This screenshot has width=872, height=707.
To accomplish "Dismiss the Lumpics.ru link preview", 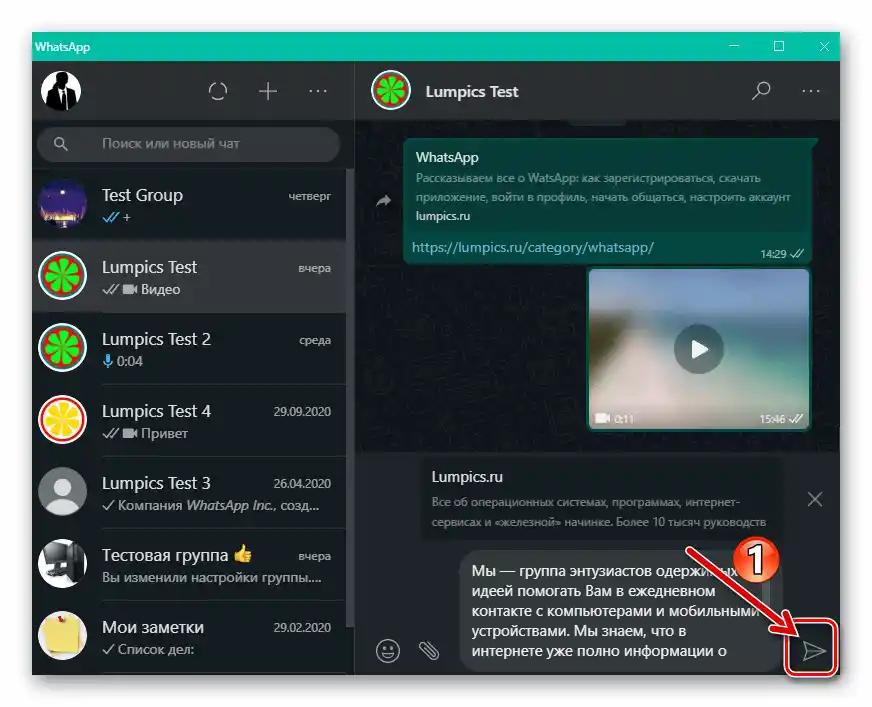I will point(815,499).
